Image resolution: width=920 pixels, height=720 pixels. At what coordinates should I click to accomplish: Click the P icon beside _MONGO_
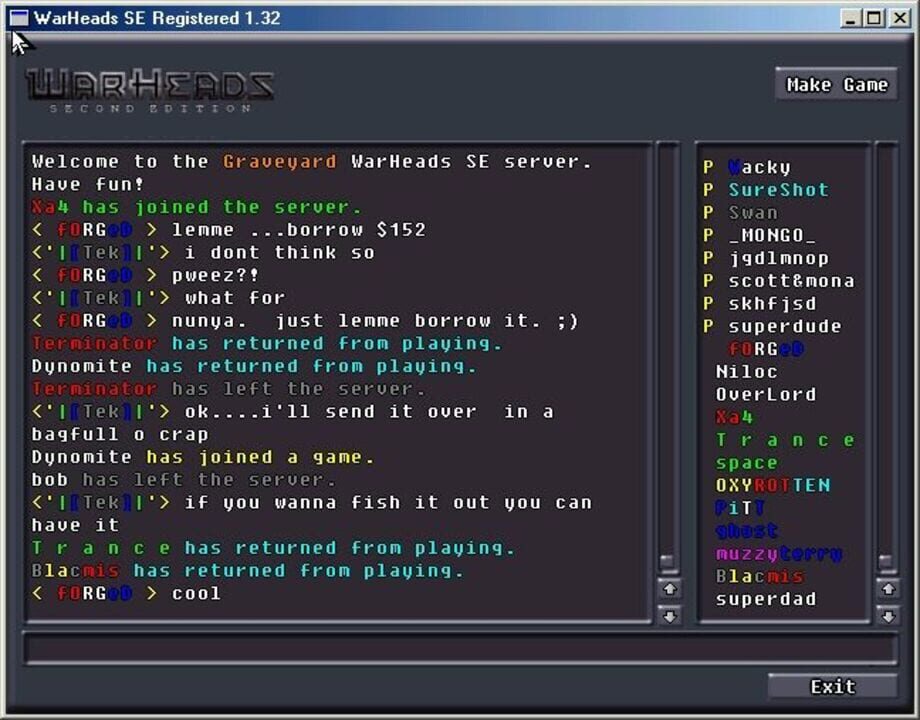(707, 234)
